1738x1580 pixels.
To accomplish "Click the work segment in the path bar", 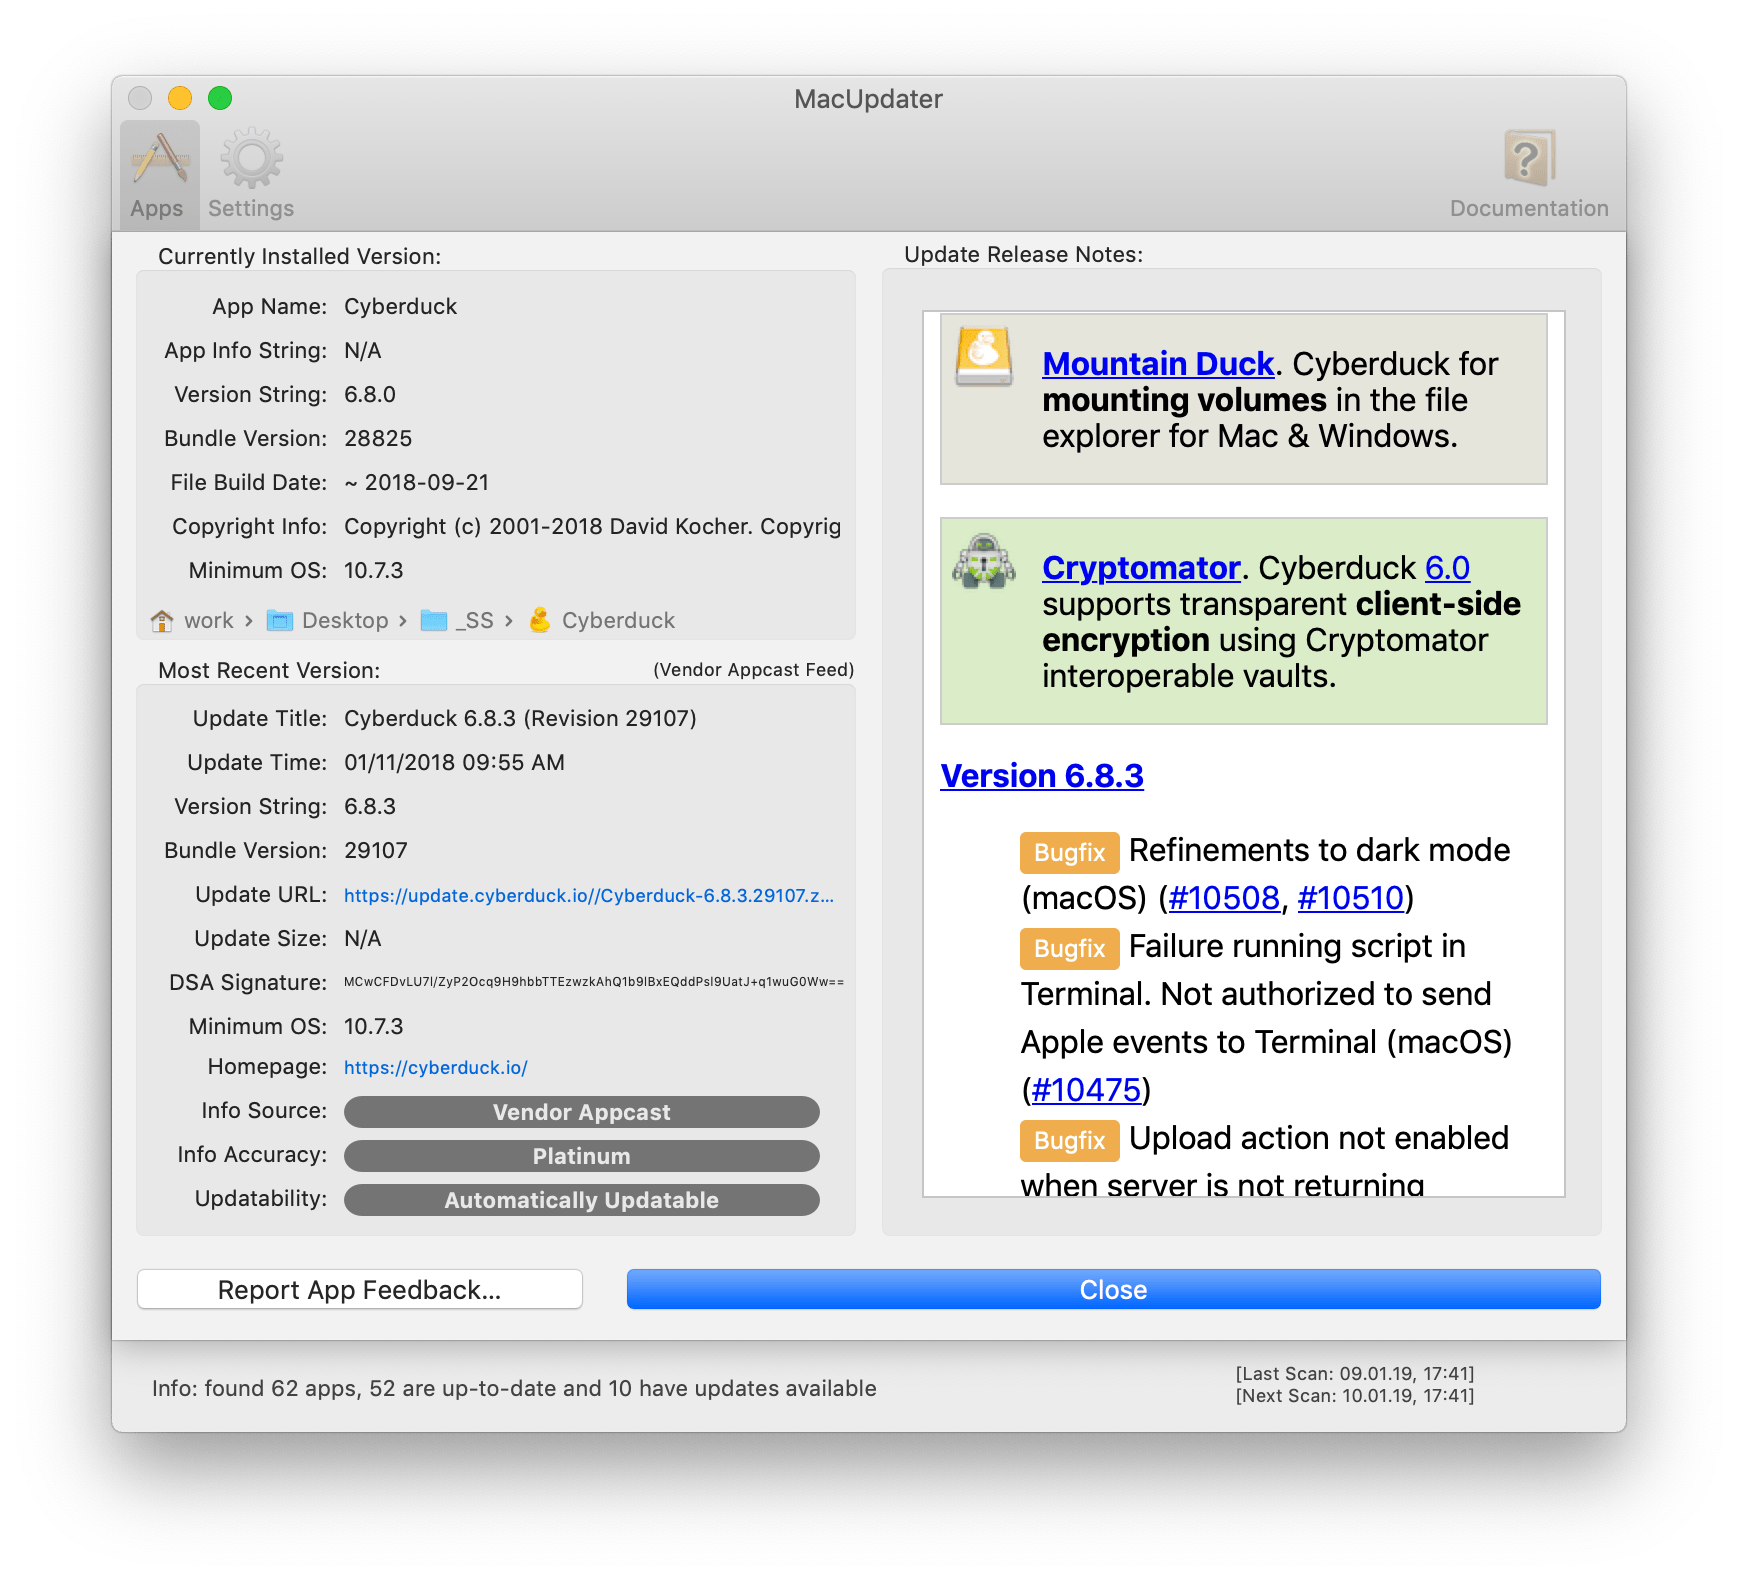I will coord(208,621).
